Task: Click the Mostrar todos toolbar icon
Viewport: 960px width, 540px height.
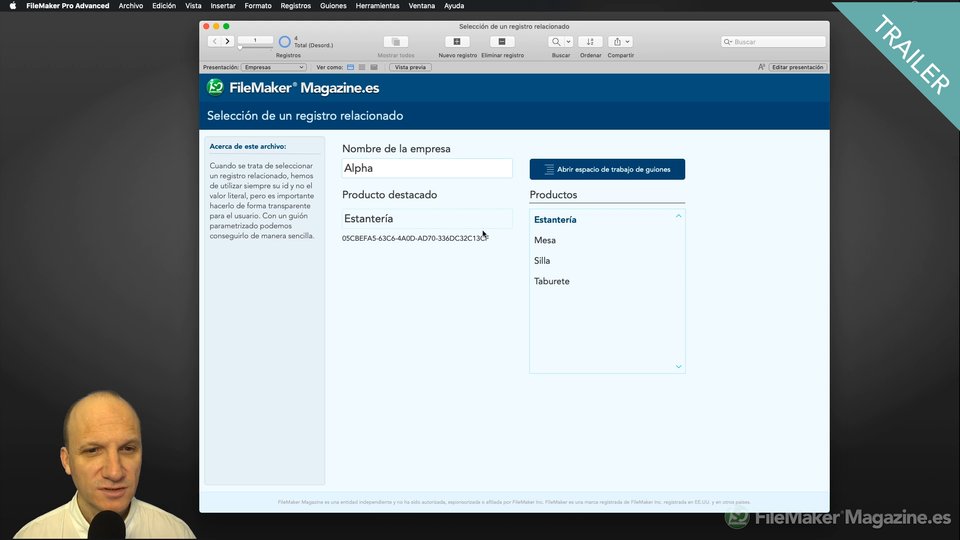Action: click(x=396, y=42)
